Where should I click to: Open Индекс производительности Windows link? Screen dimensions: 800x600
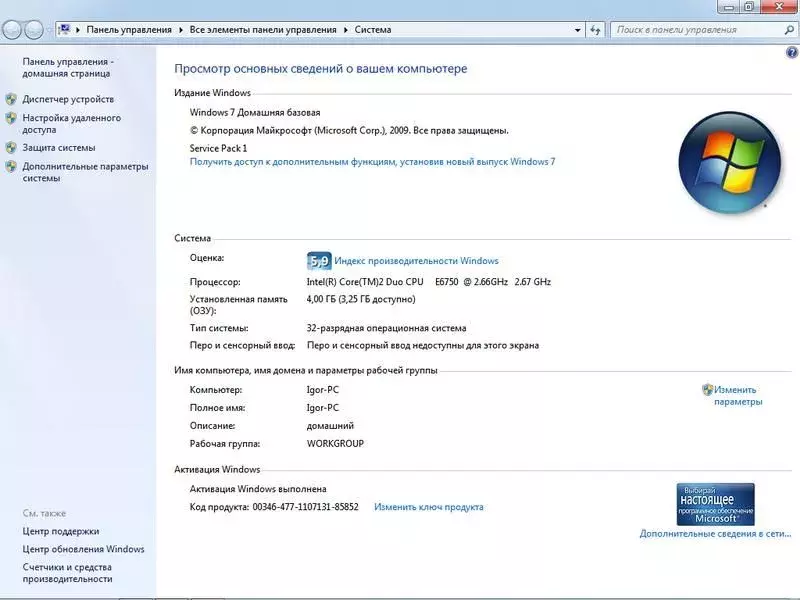point(416,261)
